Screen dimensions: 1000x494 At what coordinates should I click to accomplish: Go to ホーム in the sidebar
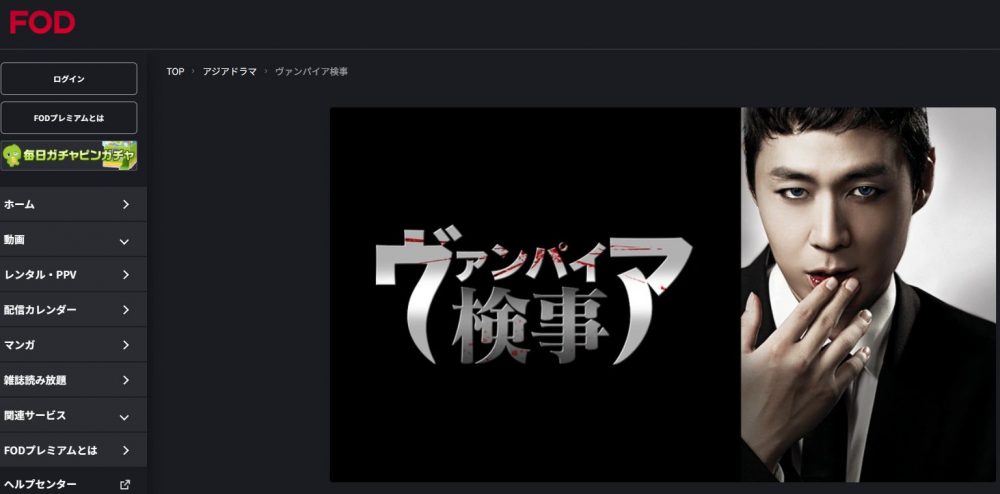point(73,205)
